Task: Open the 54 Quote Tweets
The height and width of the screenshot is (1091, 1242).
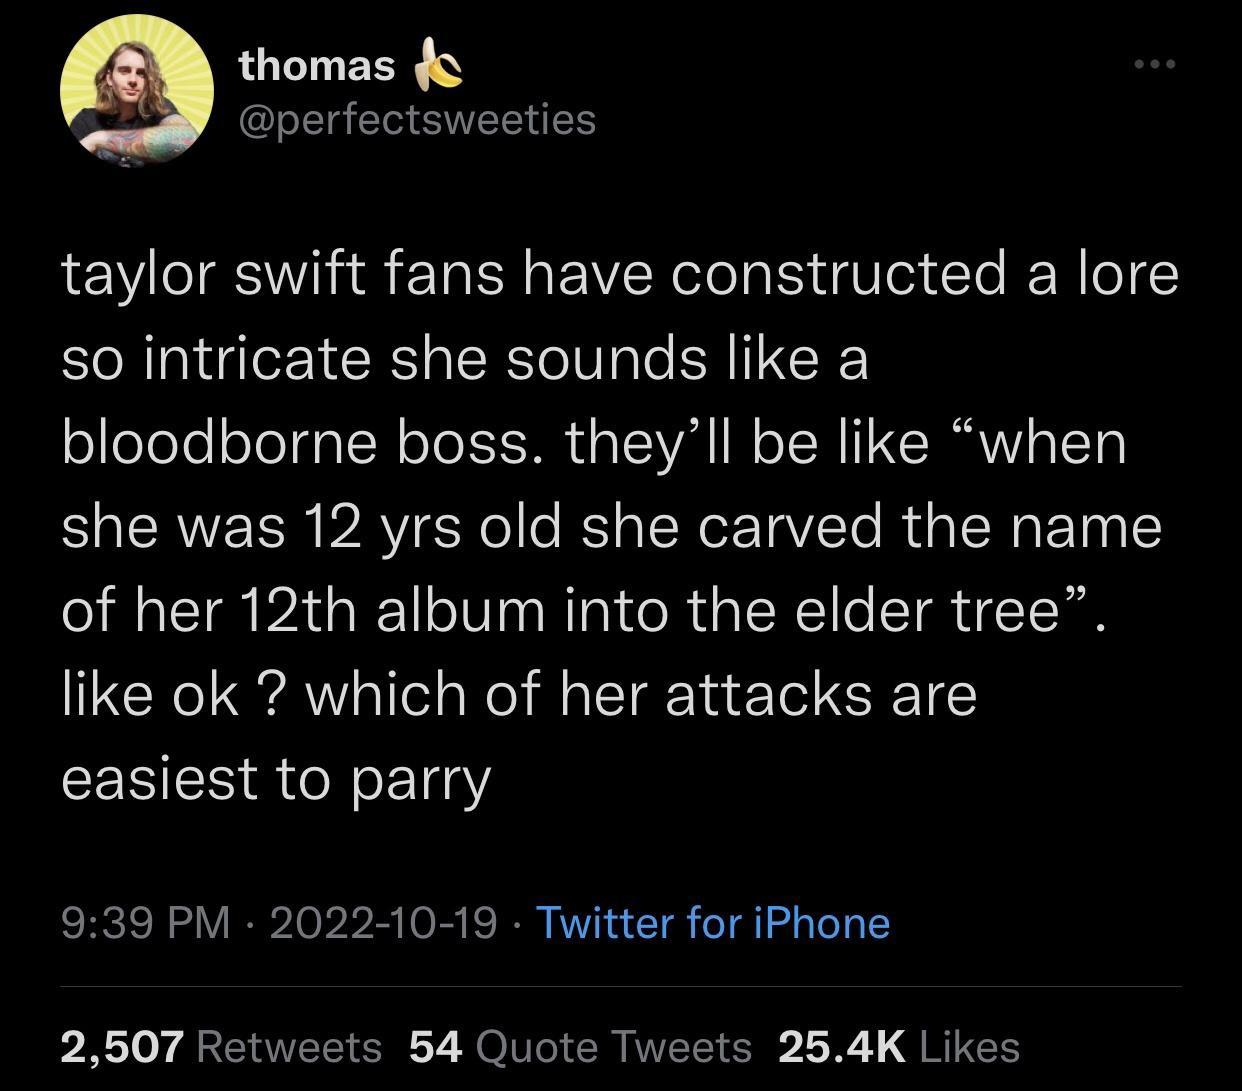Action: click(584, 1047)
